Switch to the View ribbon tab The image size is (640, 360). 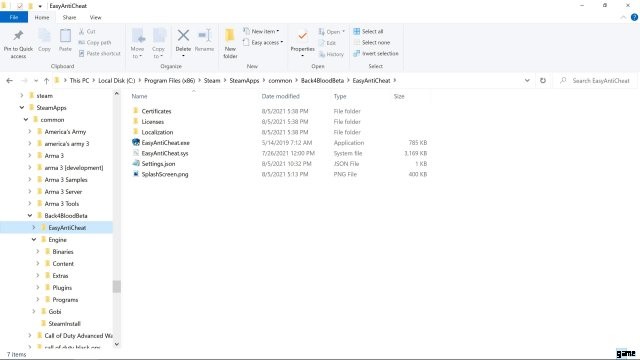(96, 18)
